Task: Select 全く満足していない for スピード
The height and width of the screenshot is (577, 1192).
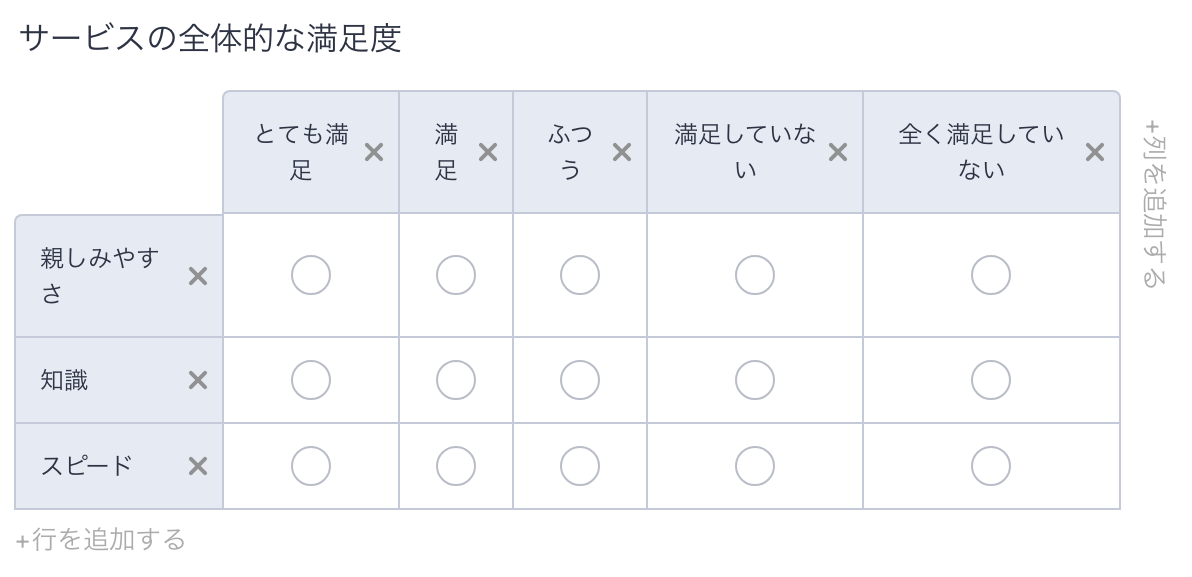Action: [991, 466]
